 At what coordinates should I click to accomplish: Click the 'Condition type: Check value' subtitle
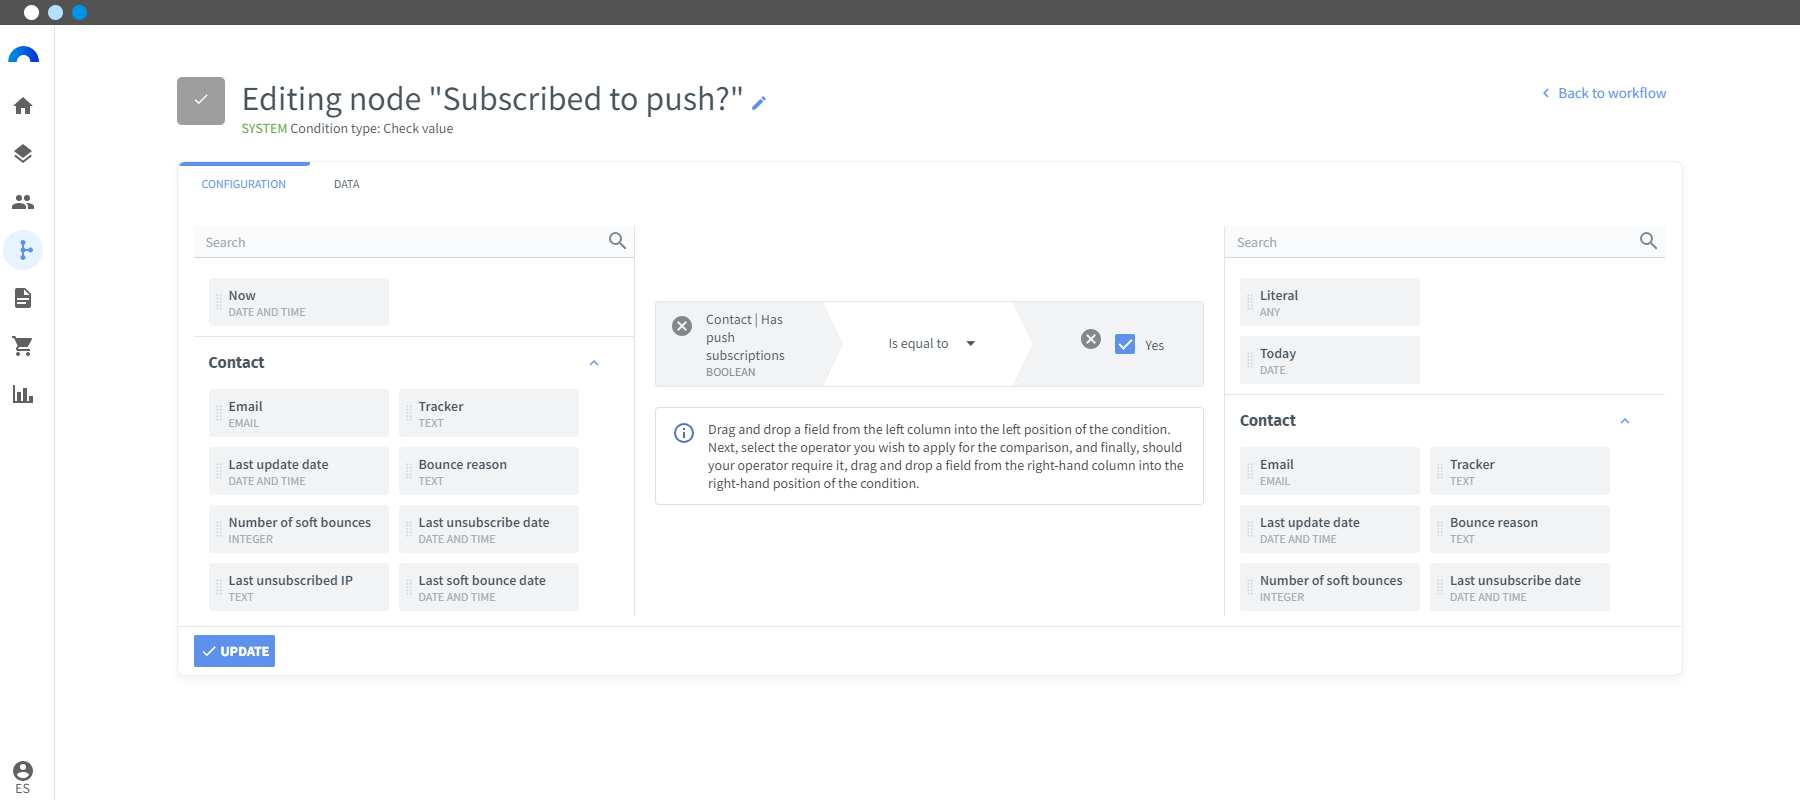(371, 129)
